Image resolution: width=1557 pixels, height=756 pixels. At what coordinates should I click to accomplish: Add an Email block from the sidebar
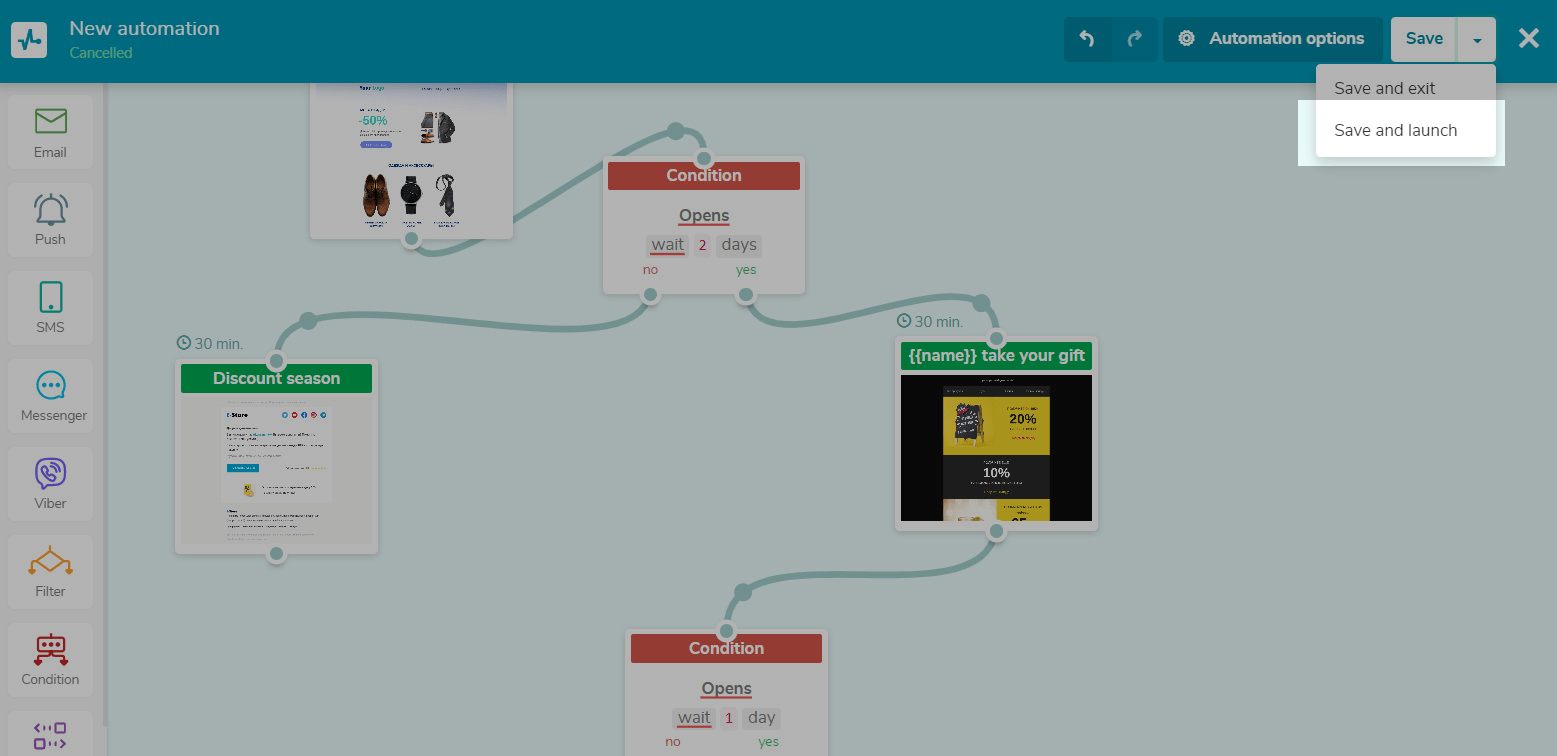coord(50,132)
